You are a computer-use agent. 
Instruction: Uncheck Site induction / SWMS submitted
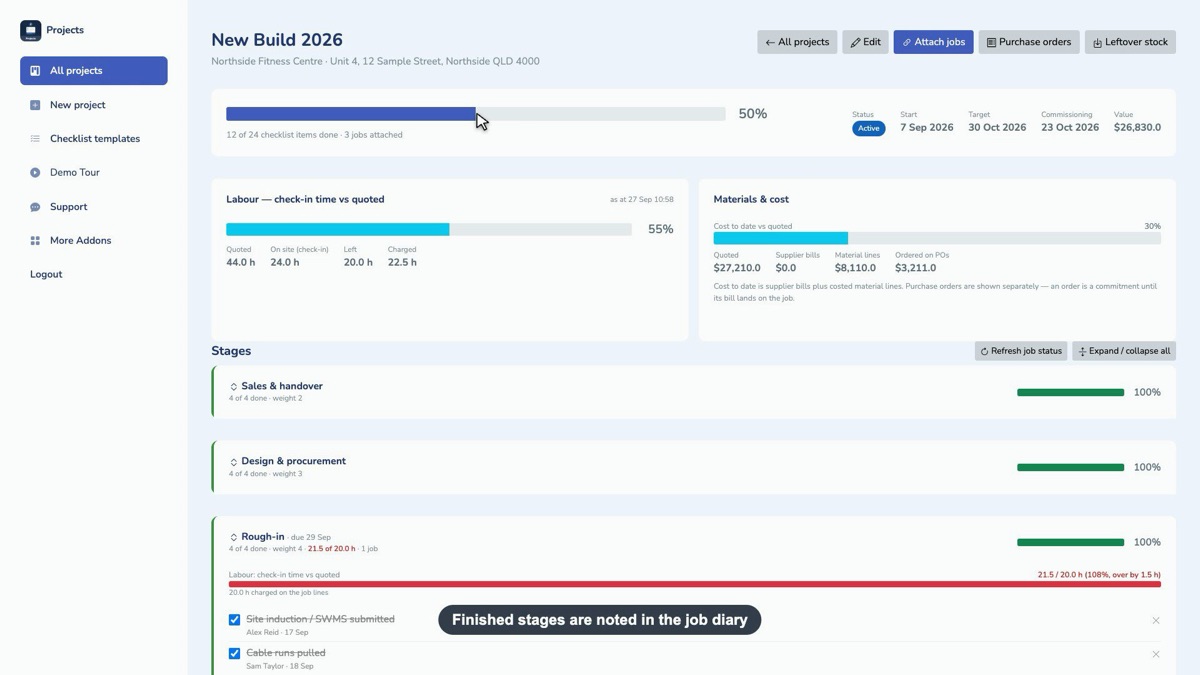(x=234, y=620)
